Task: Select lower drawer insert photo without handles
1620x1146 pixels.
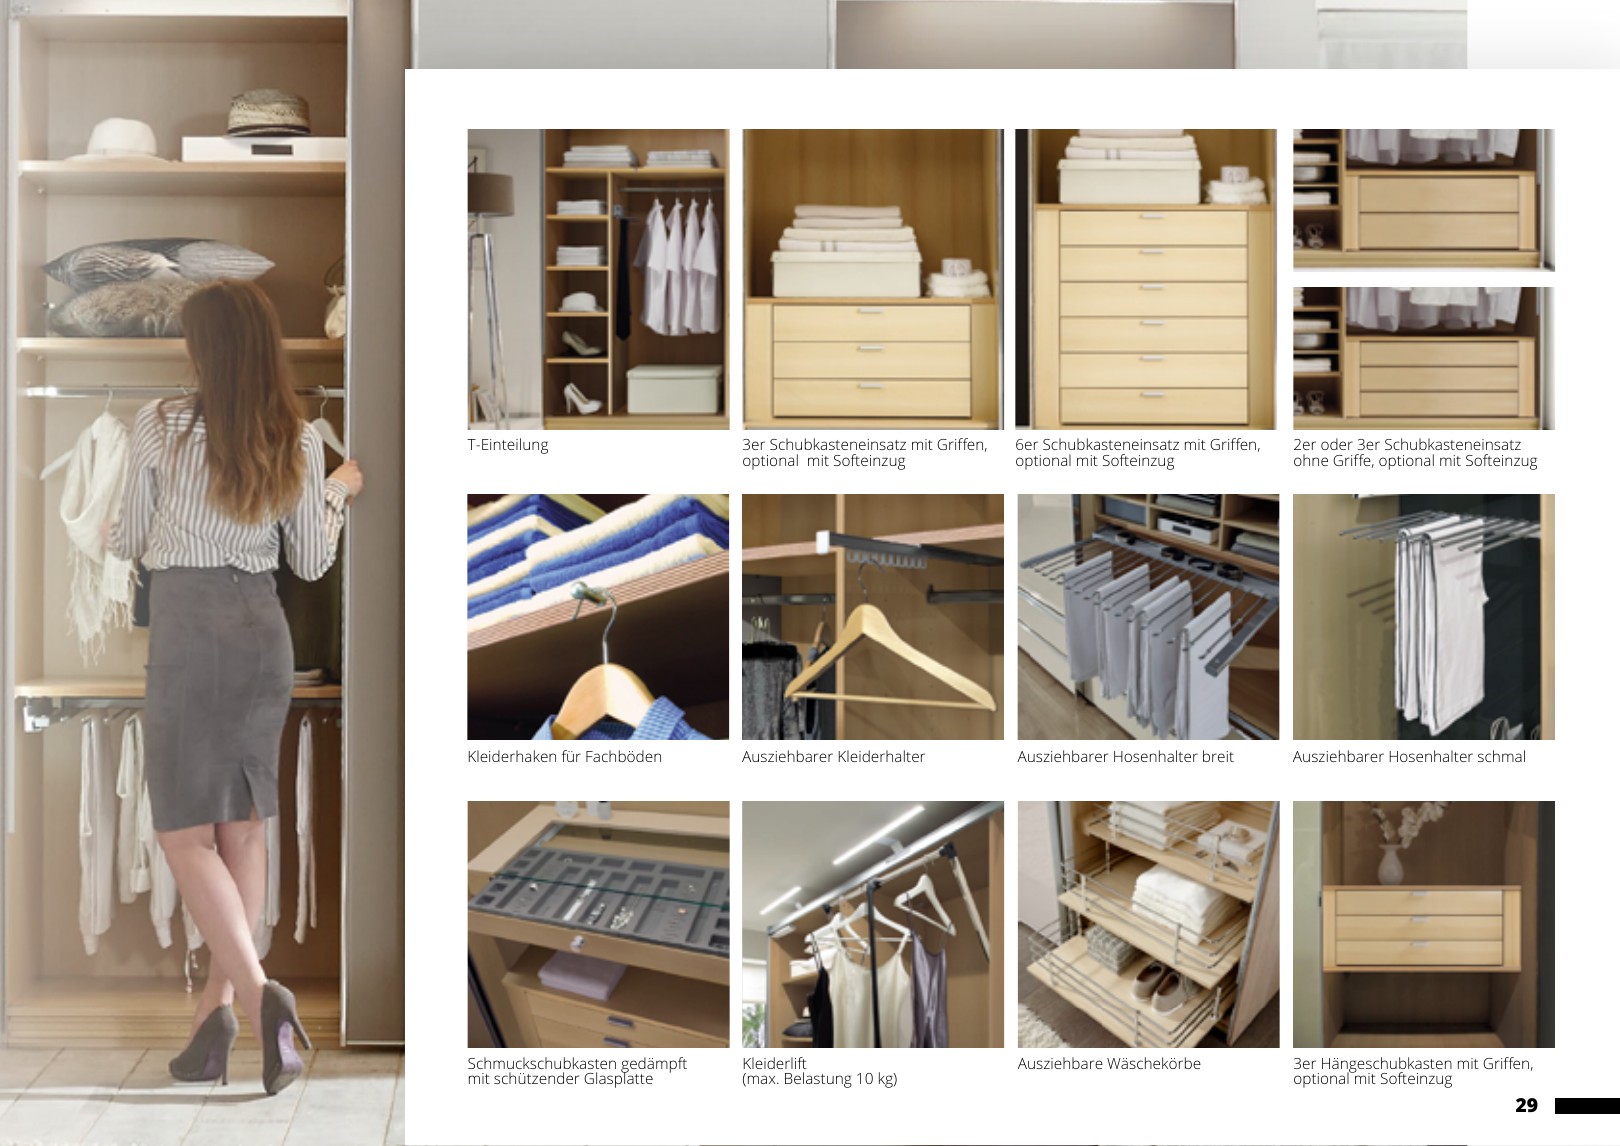Action: [1424, 359]
